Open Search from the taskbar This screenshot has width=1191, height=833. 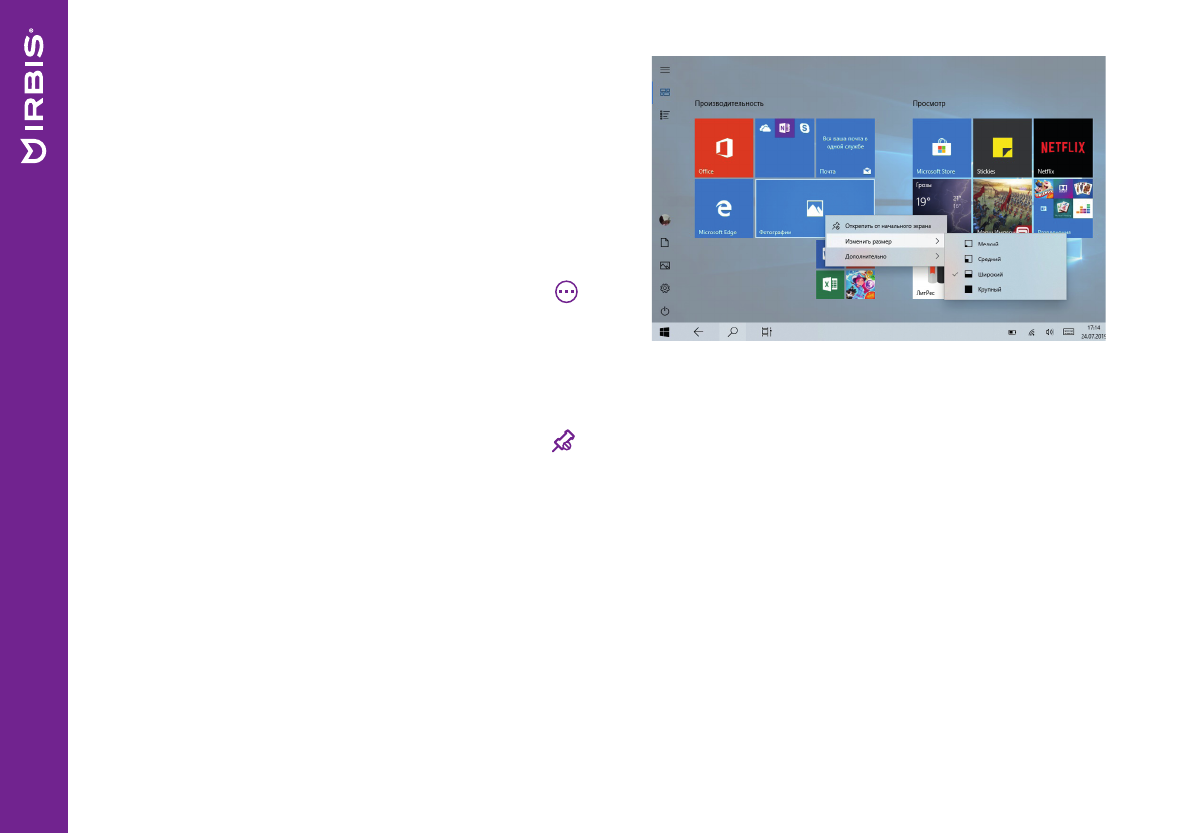(x=732, y=330)
